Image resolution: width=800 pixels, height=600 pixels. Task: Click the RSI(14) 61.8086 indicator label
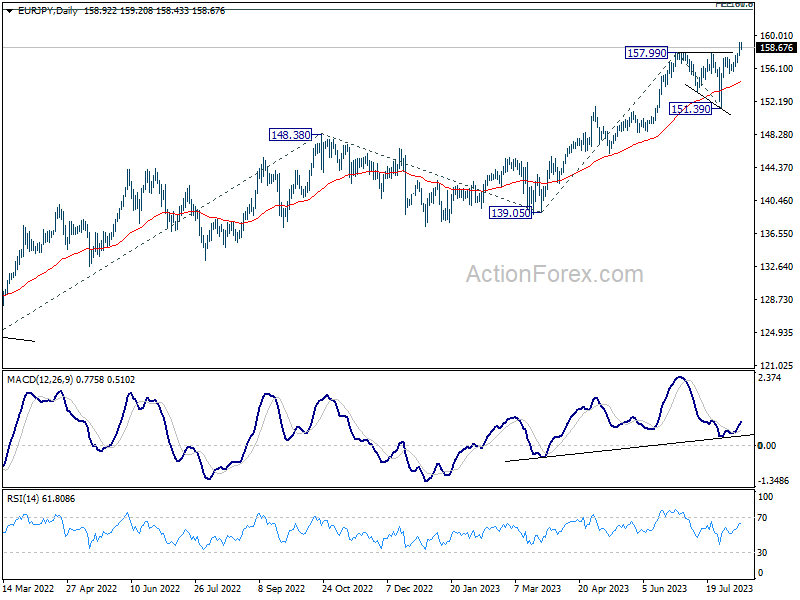click(x=41, y=498)
